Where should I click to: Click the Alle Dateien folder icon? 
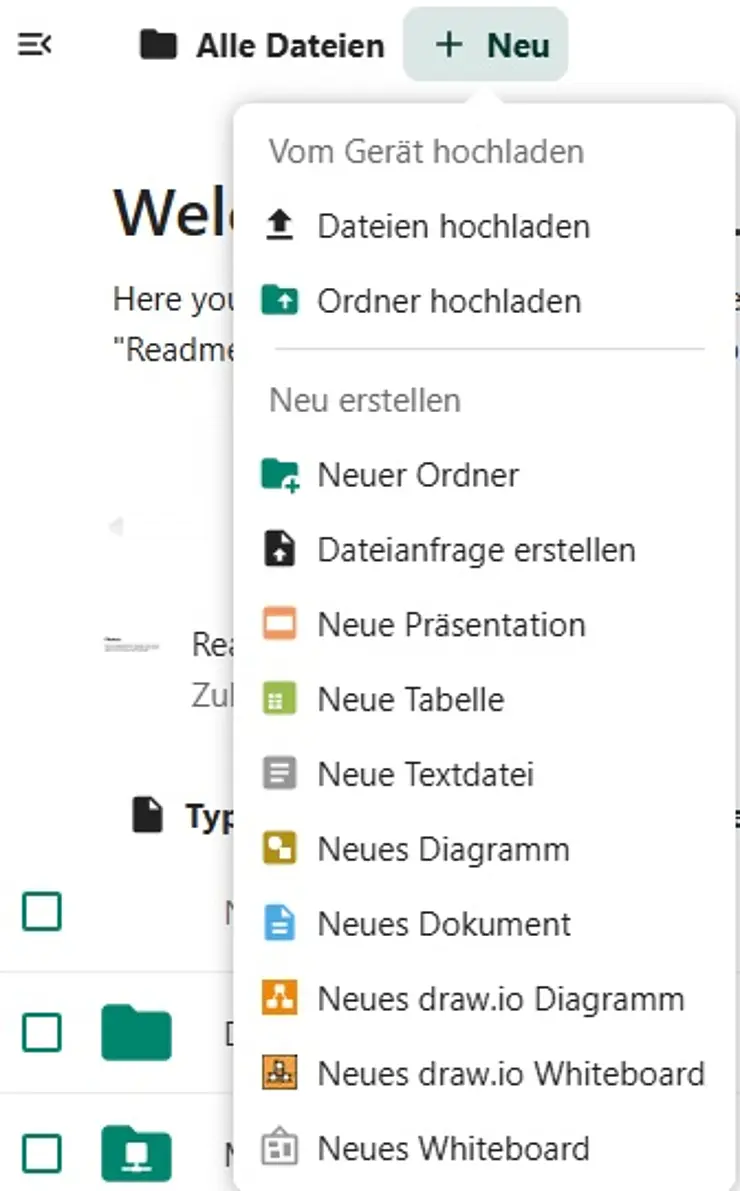pos(158,45)
